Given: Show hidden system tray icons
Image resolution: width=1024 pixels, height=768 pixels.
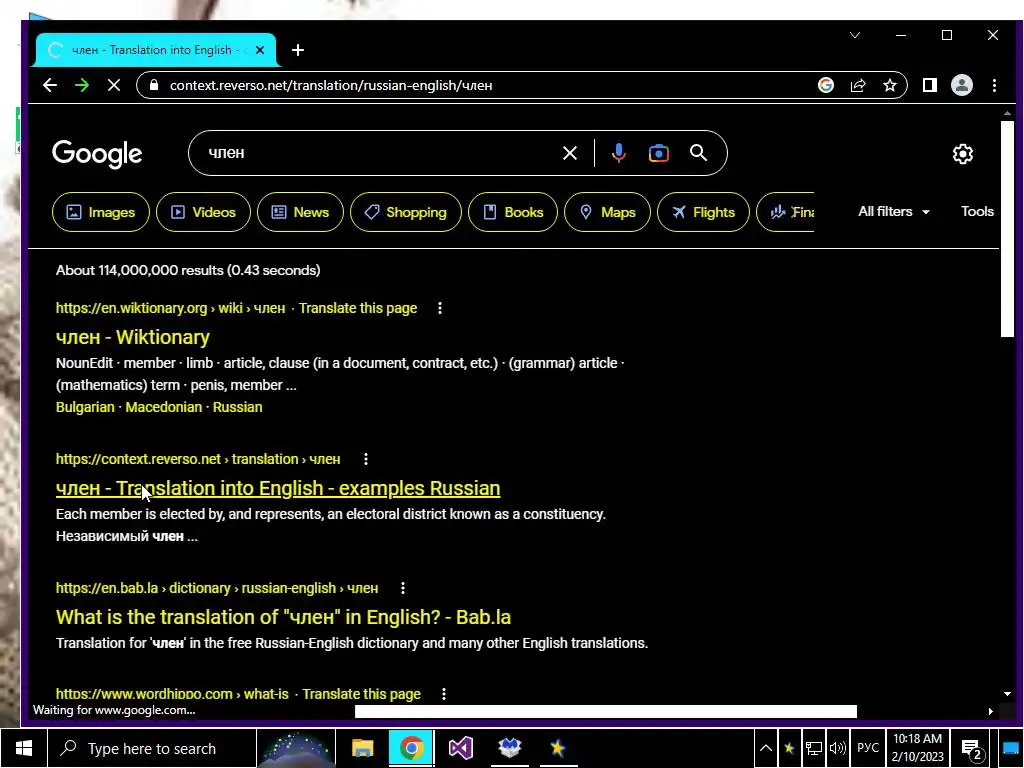Looking at the screenshot, I should 766,748.
